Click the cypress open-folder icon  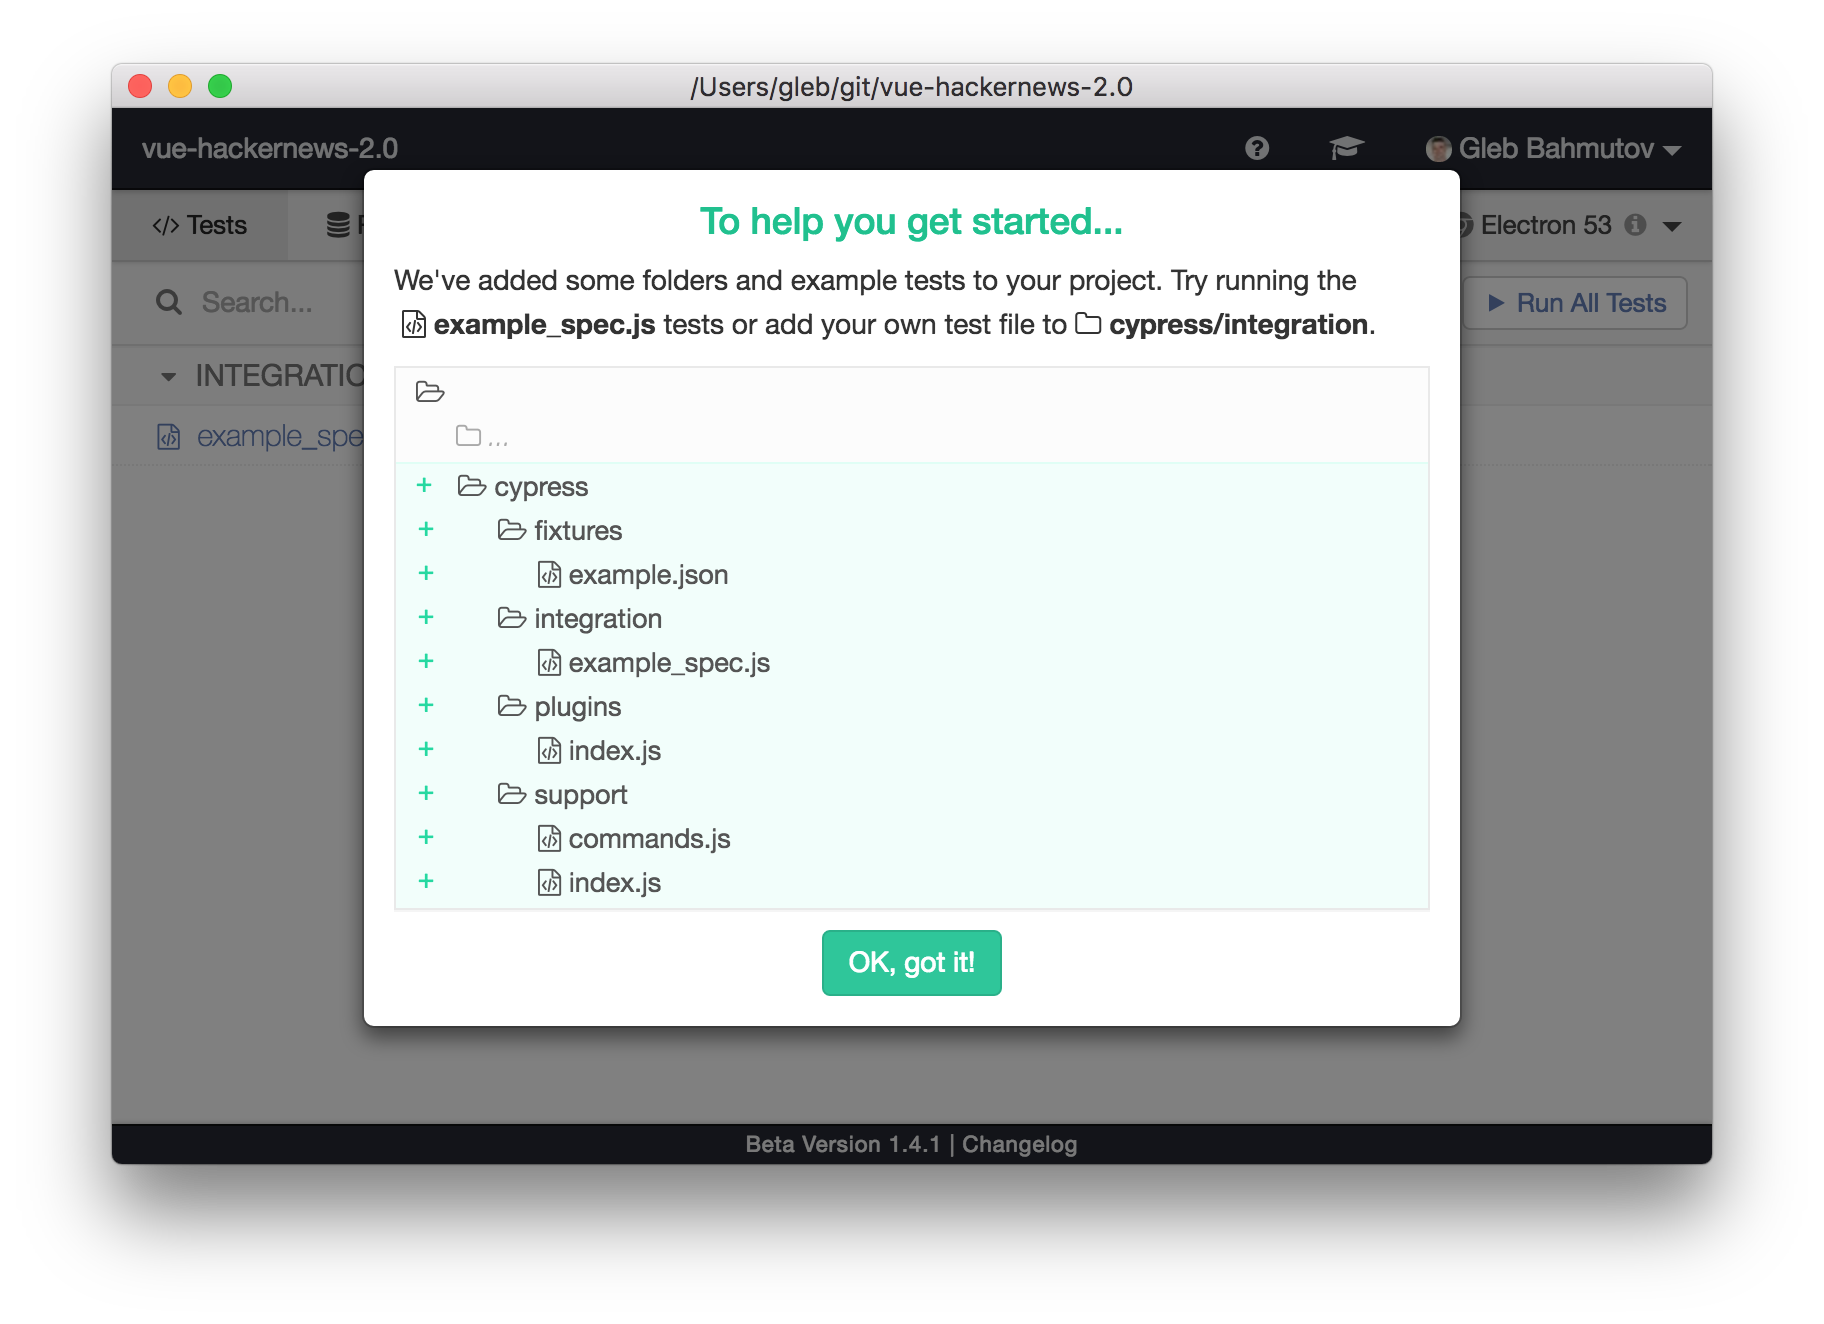click(472, 486)
